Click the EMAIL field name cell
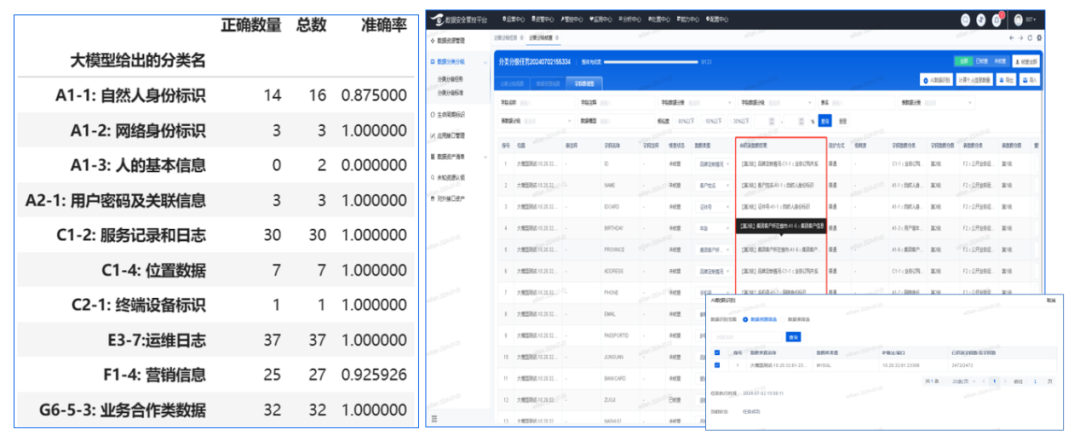Viewport: 1080px width, 441px height. (610, 314)
